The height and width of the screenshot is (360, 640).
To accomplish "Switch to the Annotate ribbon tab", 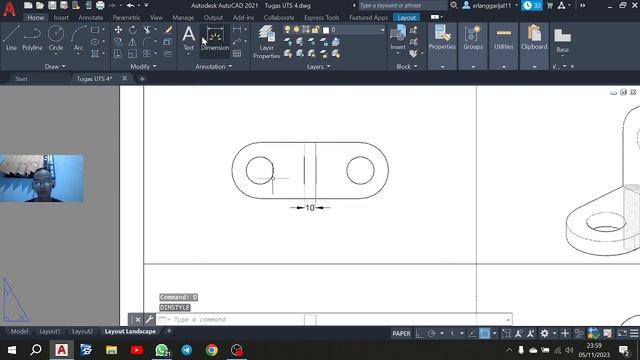I will [91, 18].
